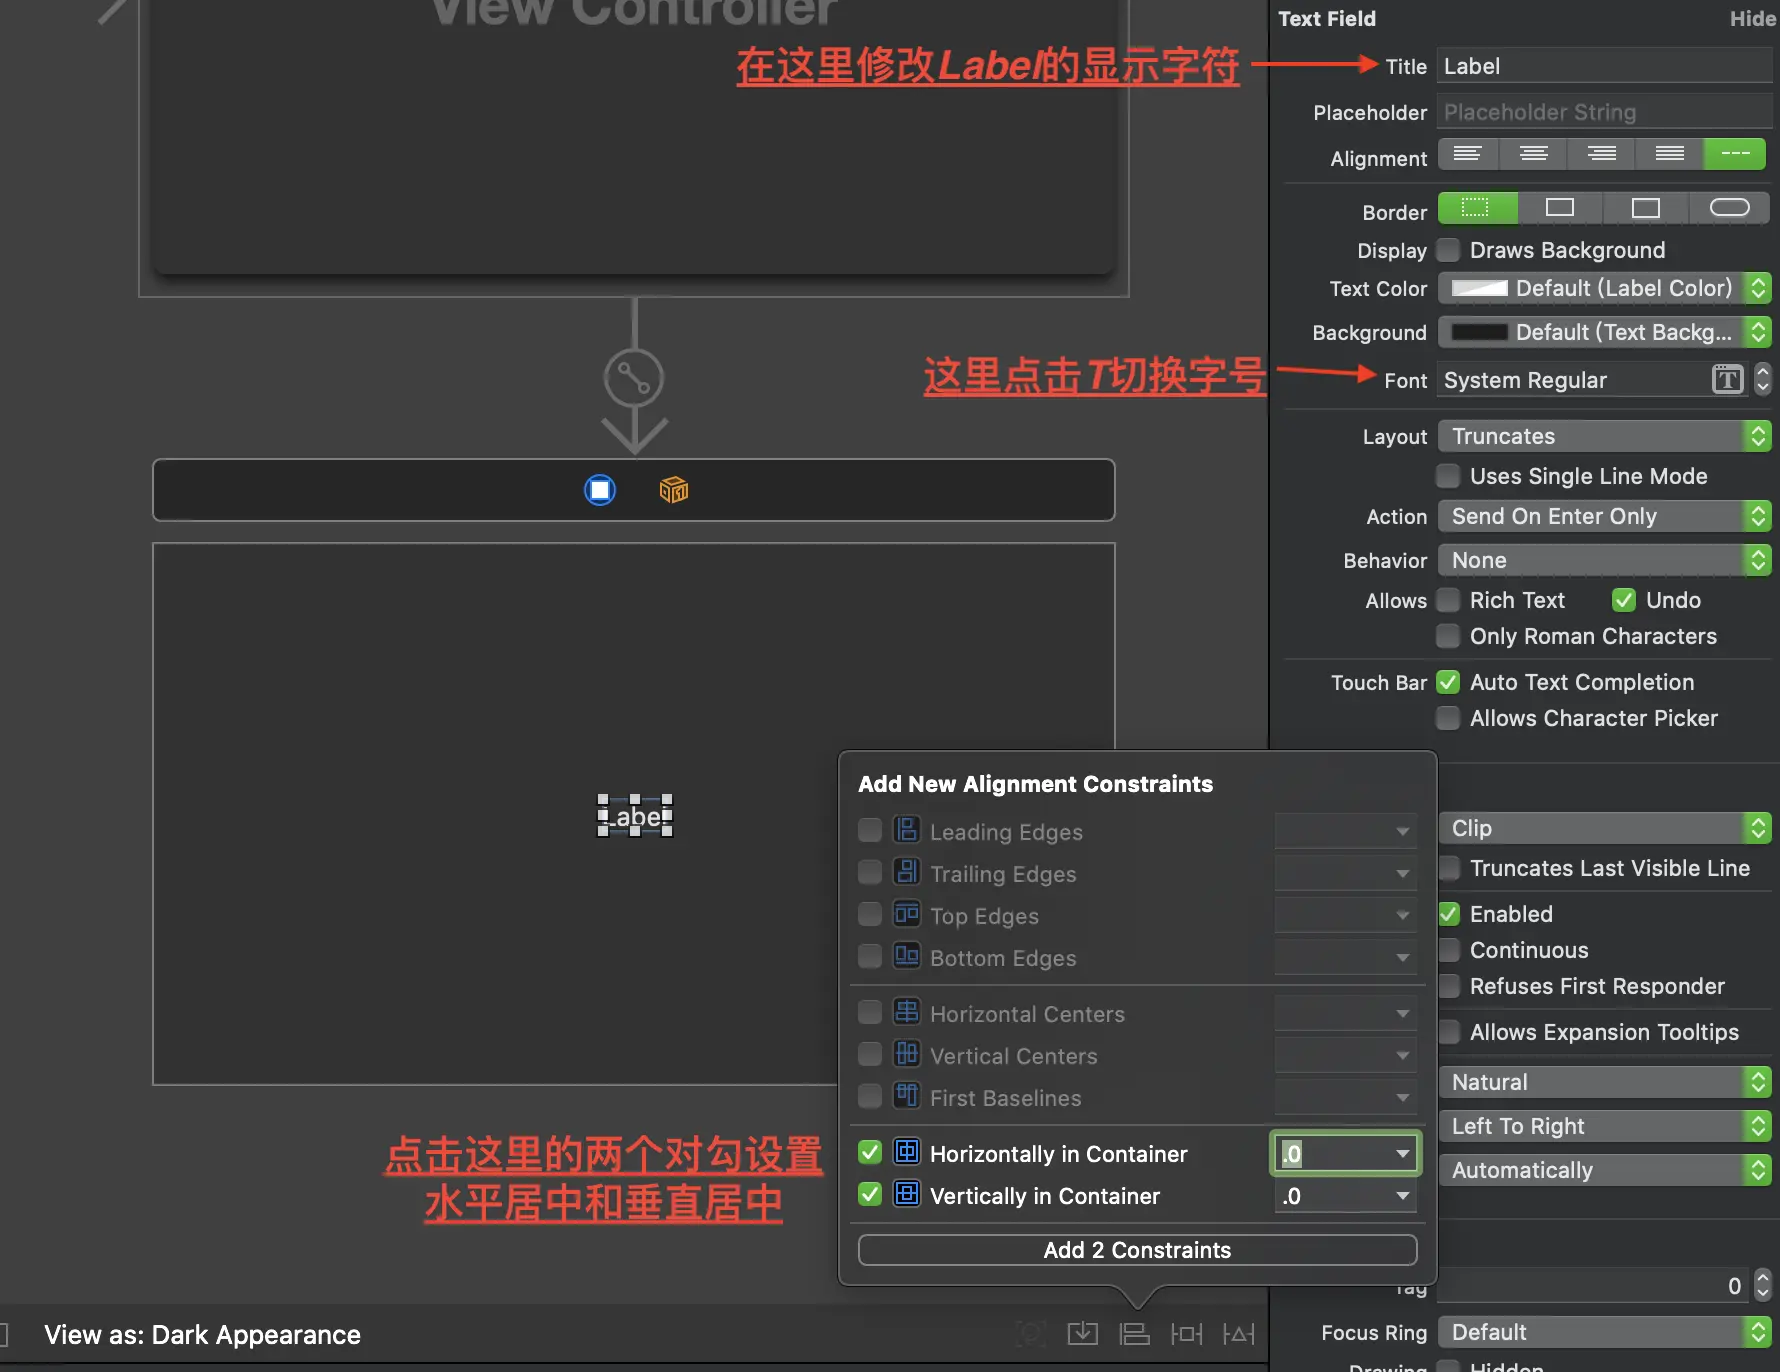The image size is (1780, 1372).
Task: Click the Update Frames icon
Action: [1030, 1334]
